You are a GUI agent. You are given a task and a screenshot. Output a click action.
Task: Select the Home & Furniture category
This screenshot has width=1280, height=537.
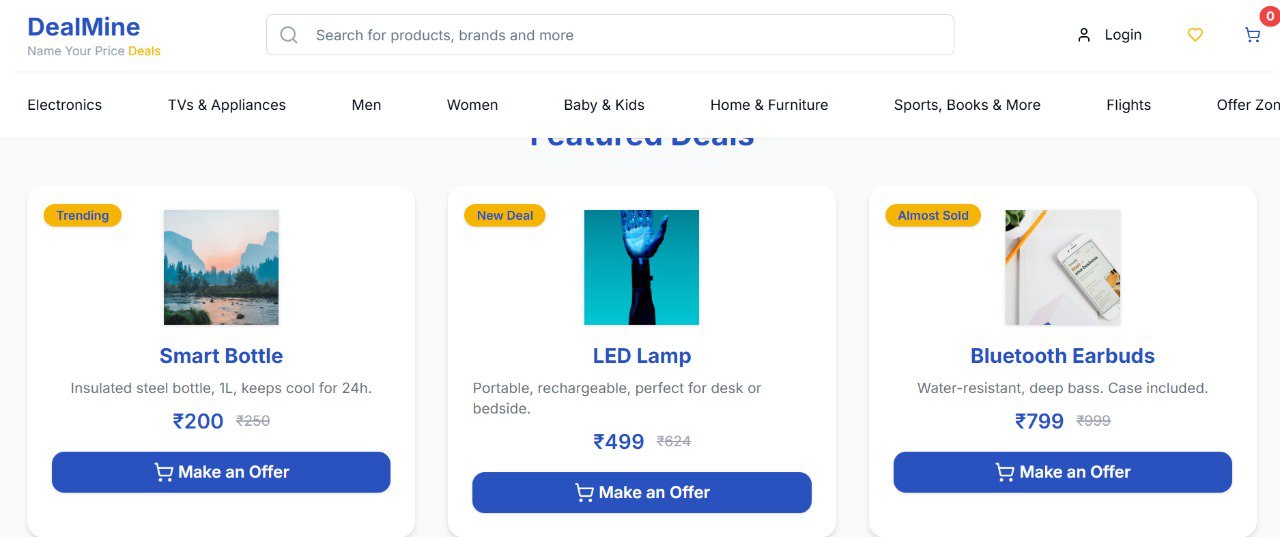(x=769, y=105)
